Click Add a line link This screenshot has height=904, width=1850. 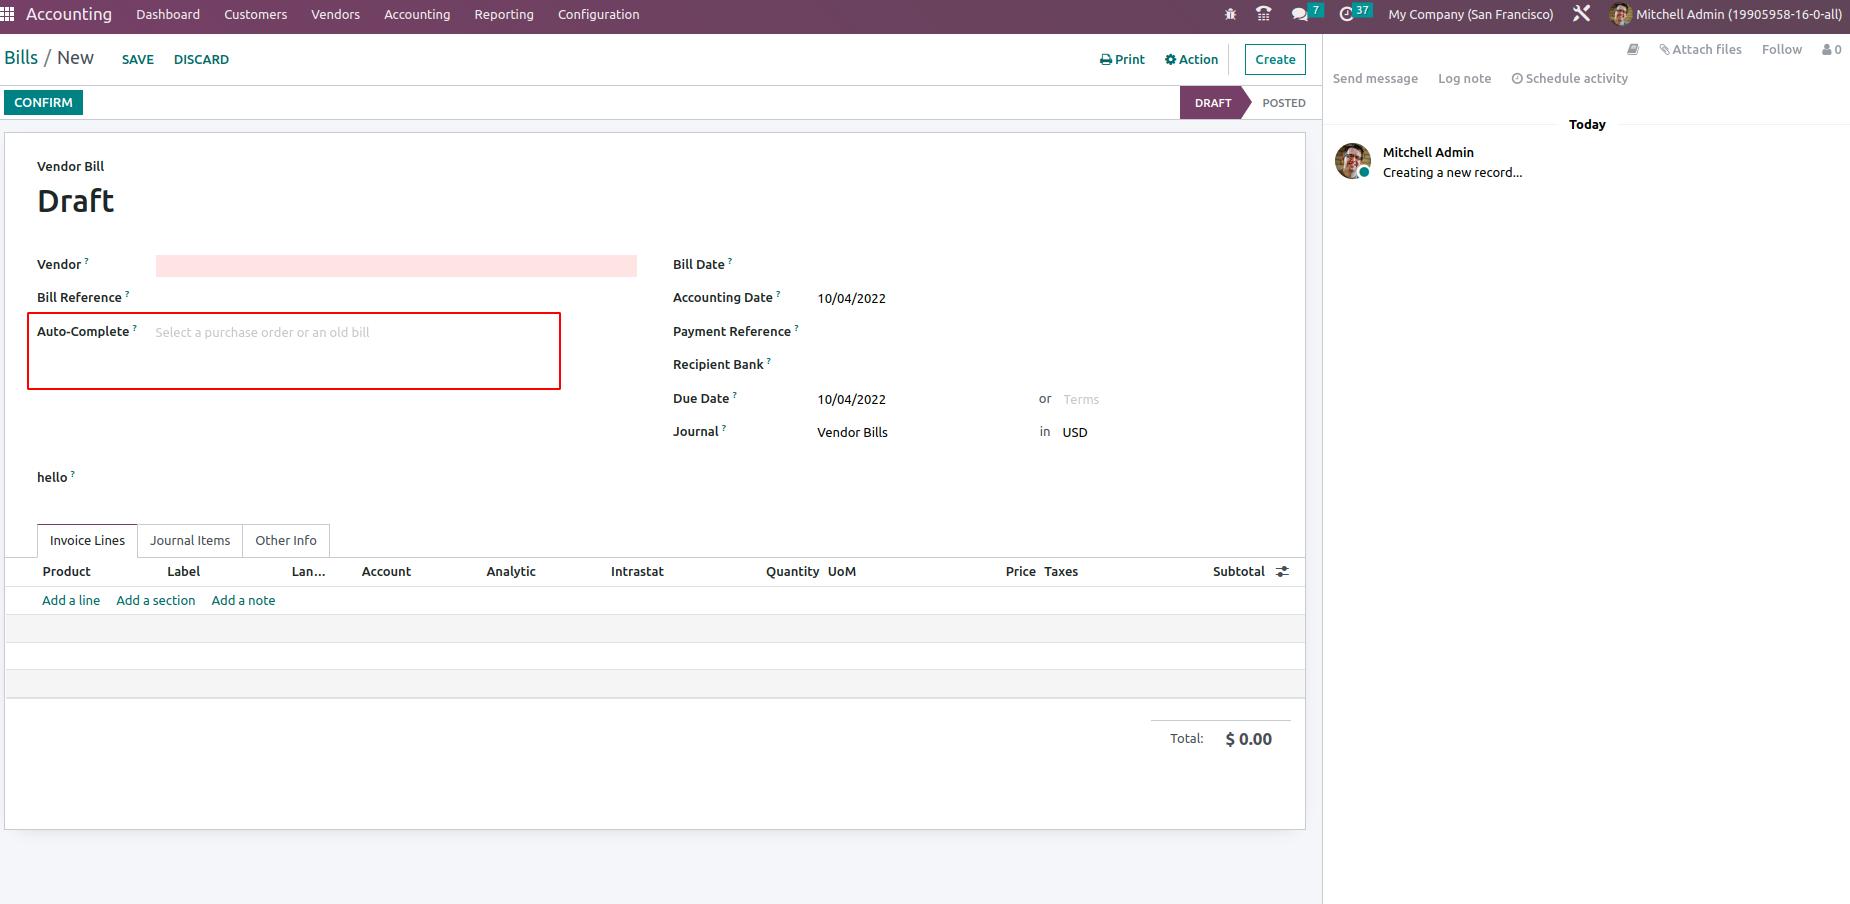[71, 600]
